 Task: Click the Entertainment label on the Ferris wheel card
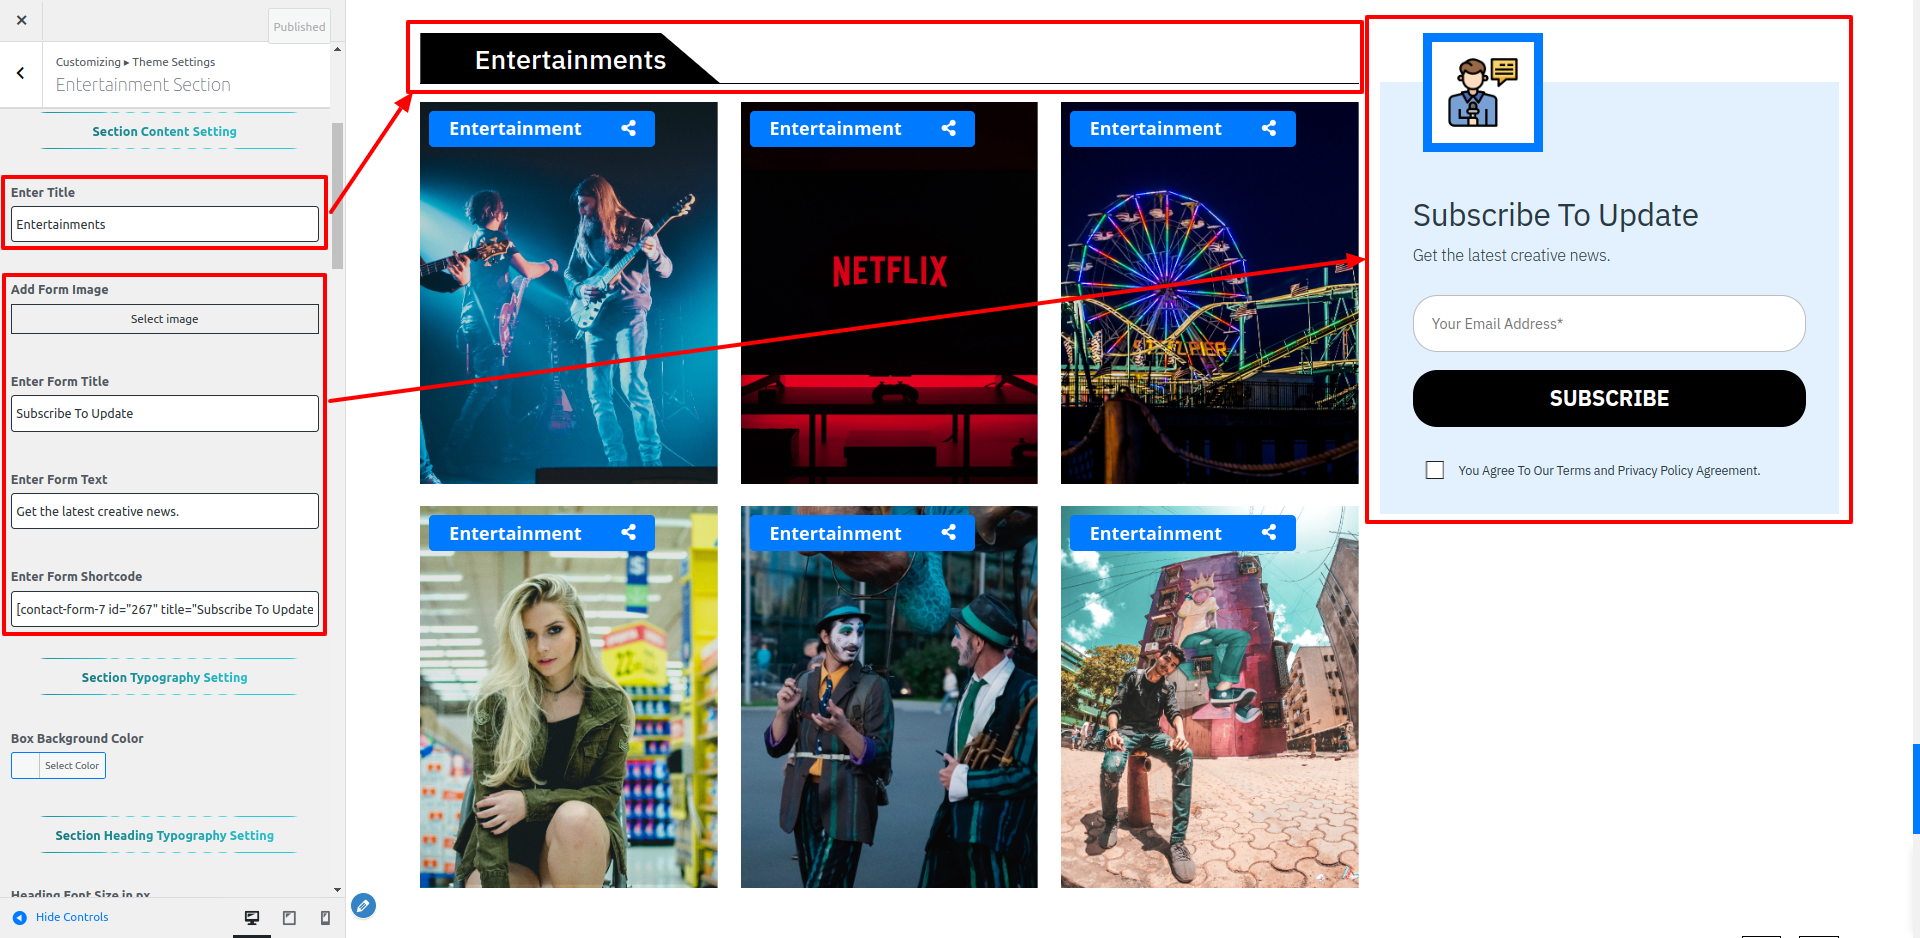1155,129
